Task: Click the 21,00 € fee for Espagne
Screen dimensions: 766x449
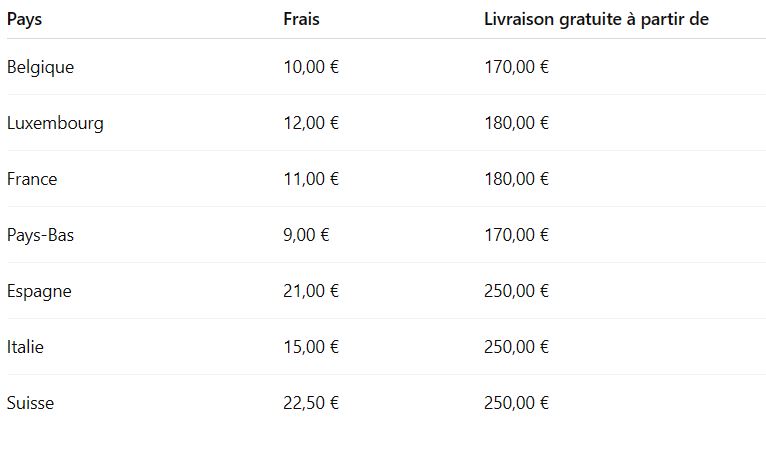Action: pos(311,291)
